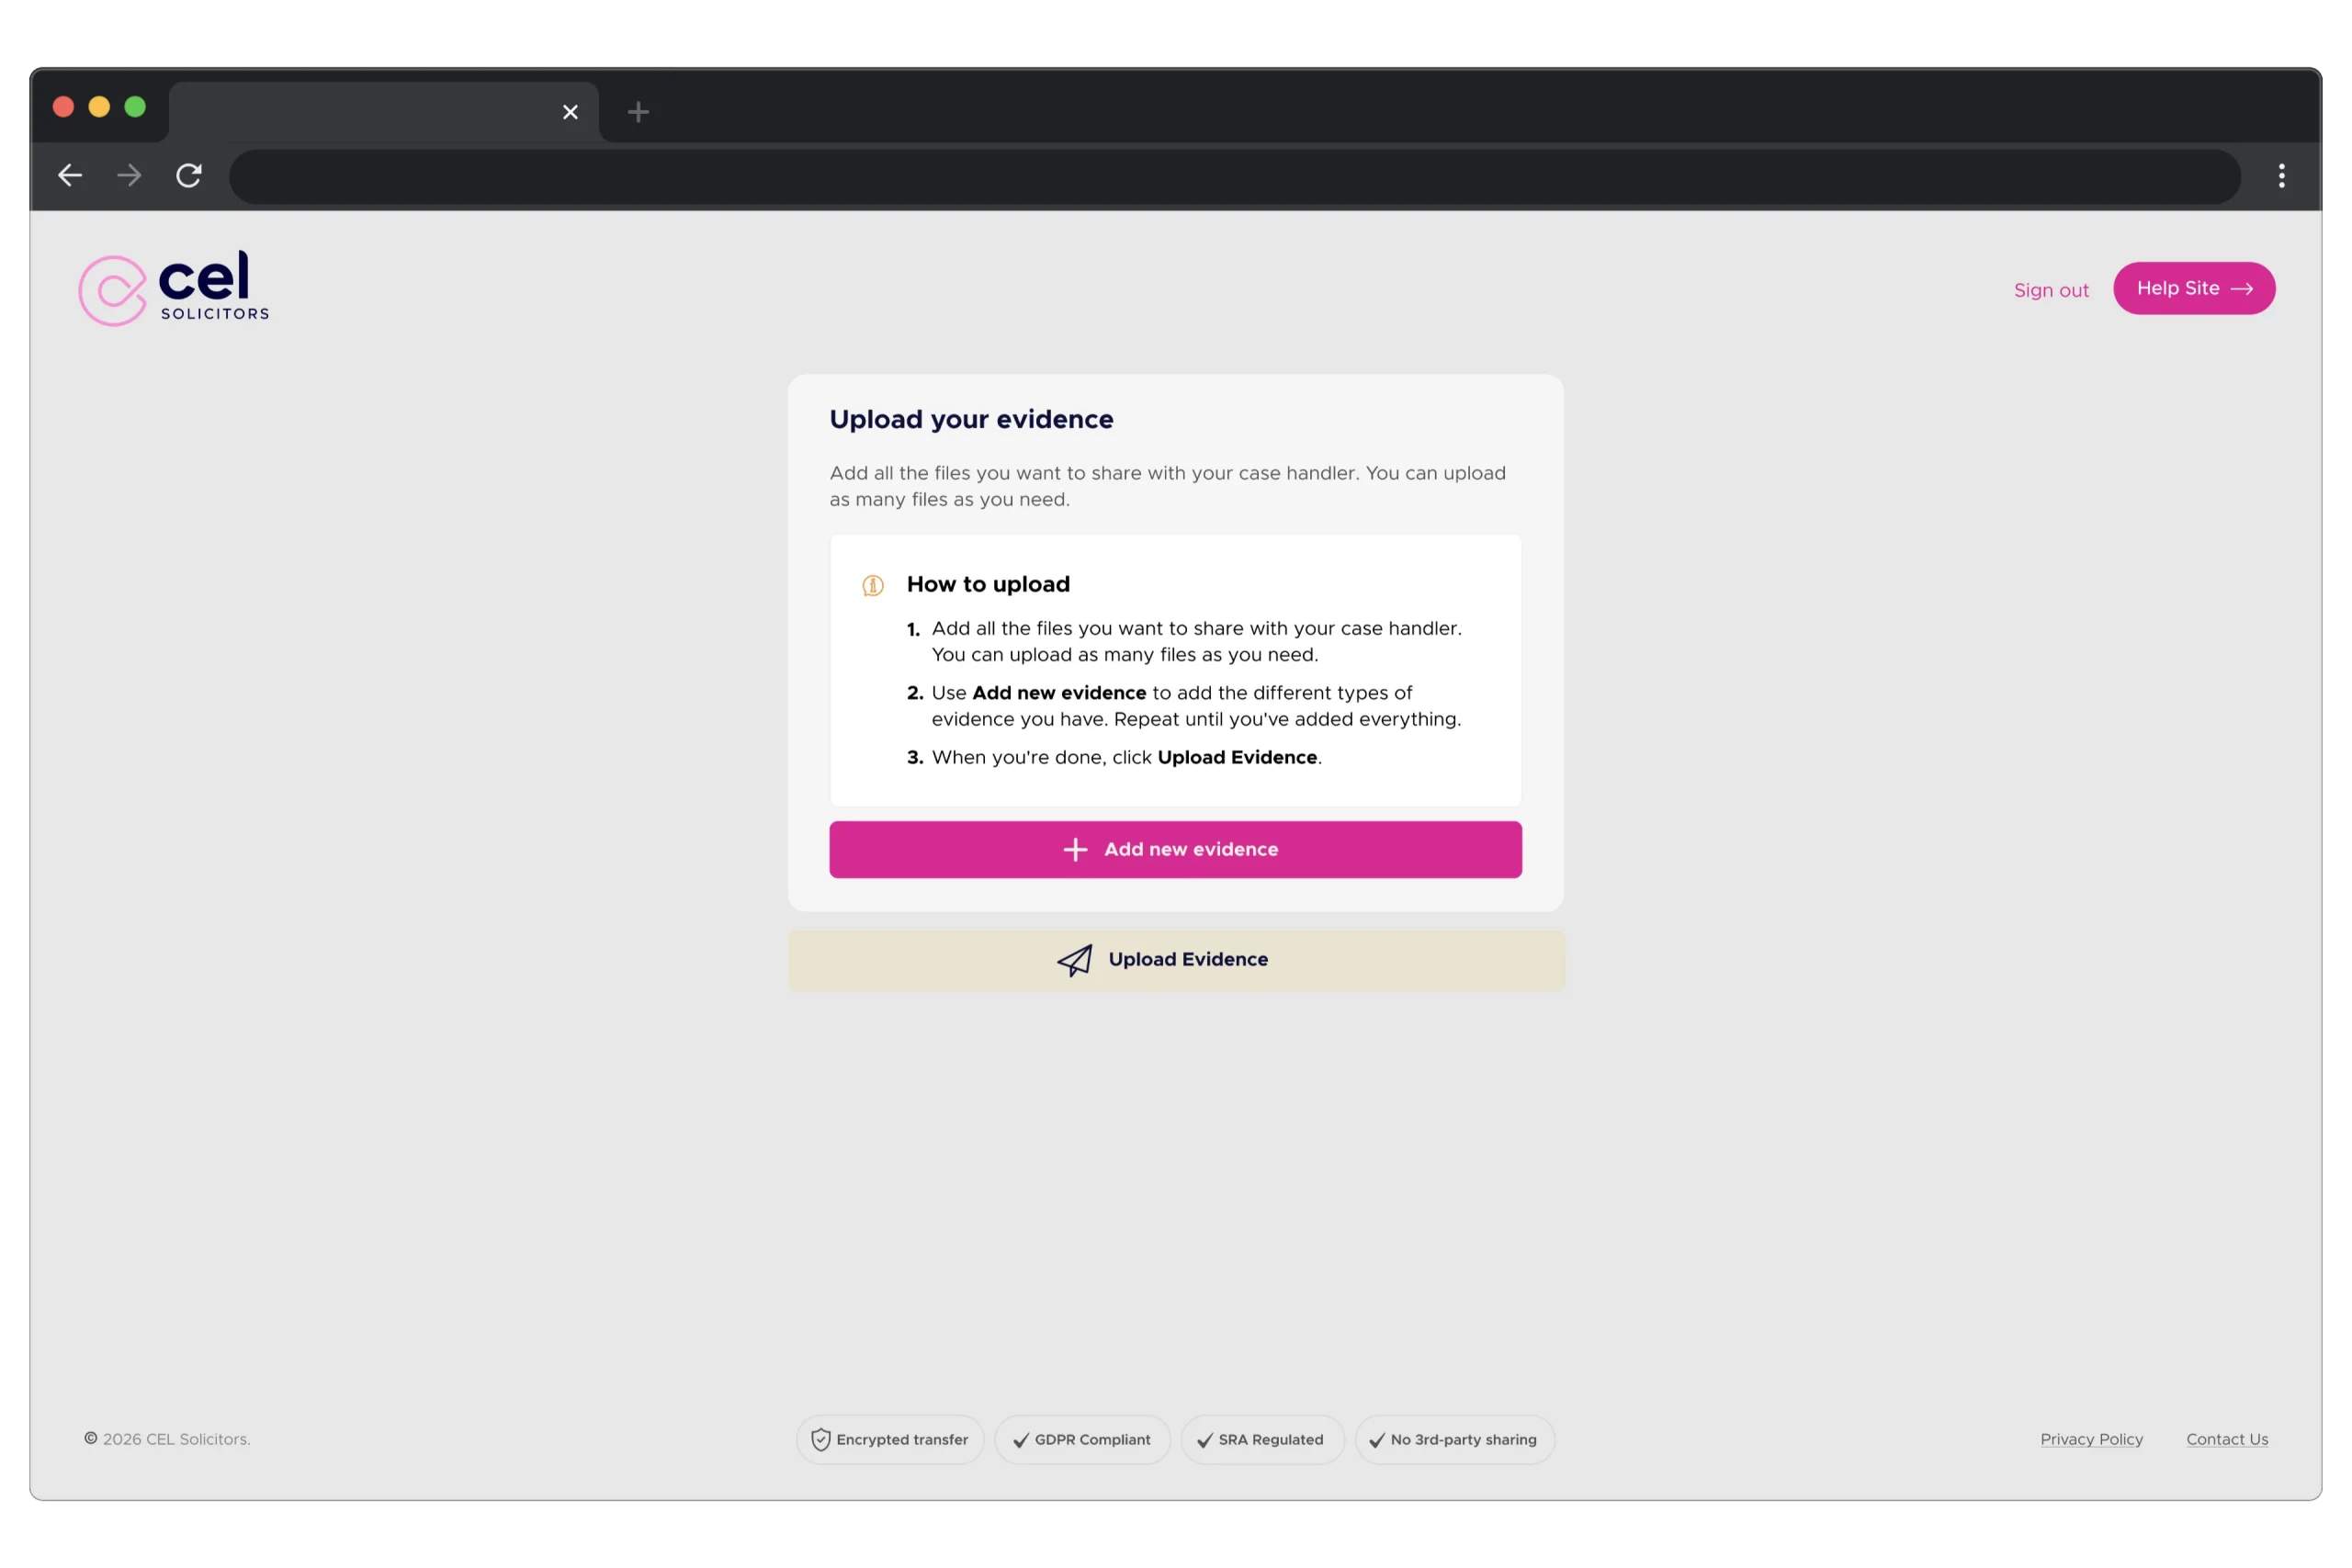Image resolution: width=2352 pixels, height=1568 pixels.
Task: Click the checkmark on No 3rd-party sharing
Action: [1377, 1440]
